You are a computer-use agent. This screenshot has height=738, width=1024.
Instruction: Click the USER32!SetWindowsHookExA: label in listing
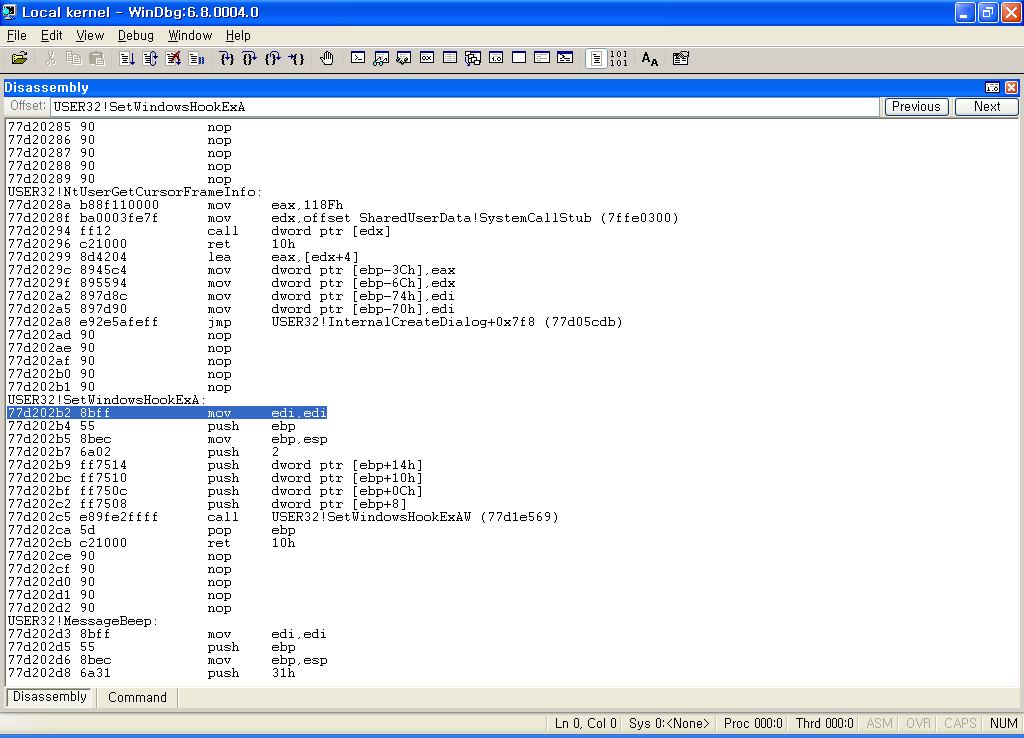point(107,400)
